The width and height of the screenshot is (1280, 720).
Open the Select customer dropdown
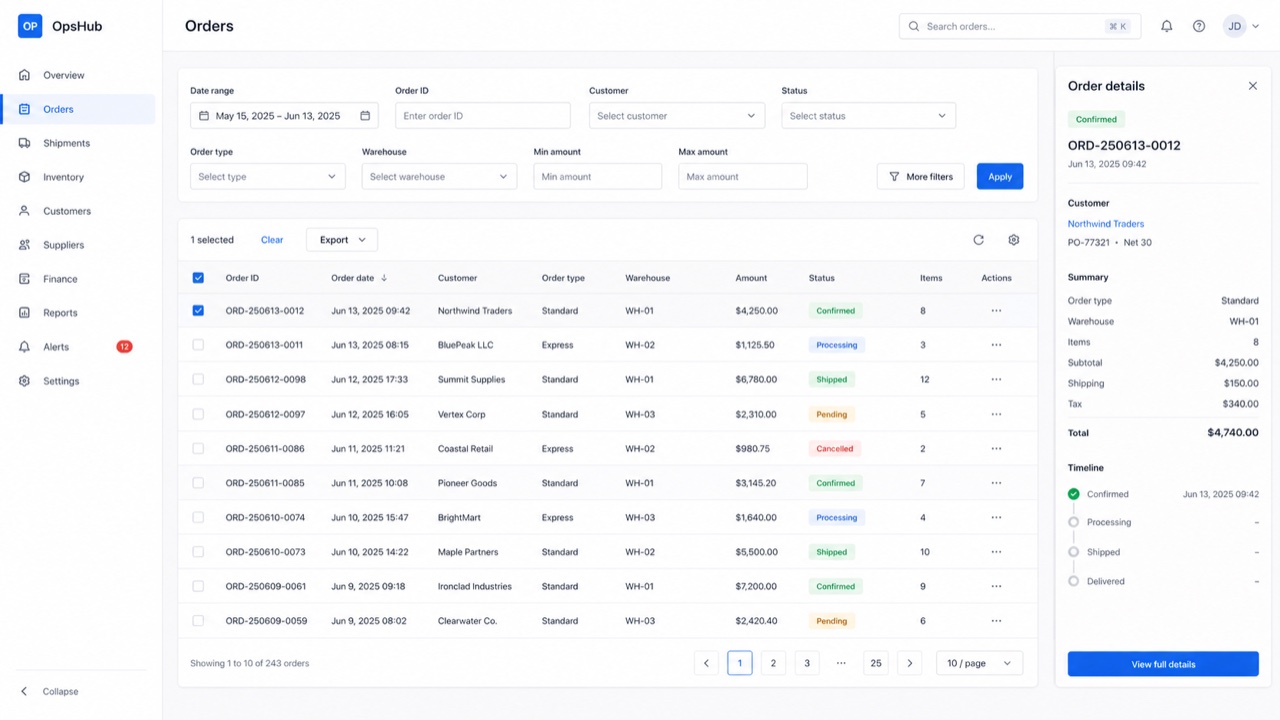pyautogui.click(x=677, y=116)
